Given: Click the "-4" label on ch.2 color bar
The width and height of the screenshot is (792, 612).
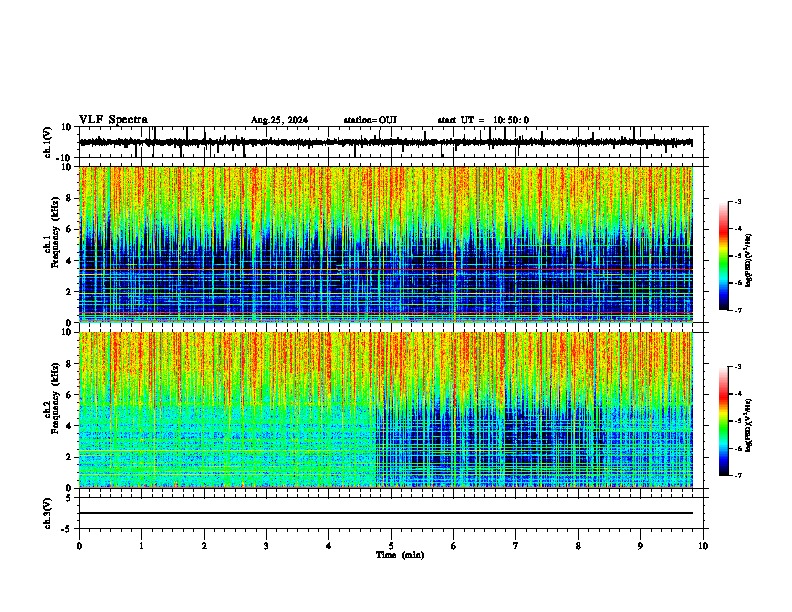Looking at the screenshot, I should pos(737,394).
